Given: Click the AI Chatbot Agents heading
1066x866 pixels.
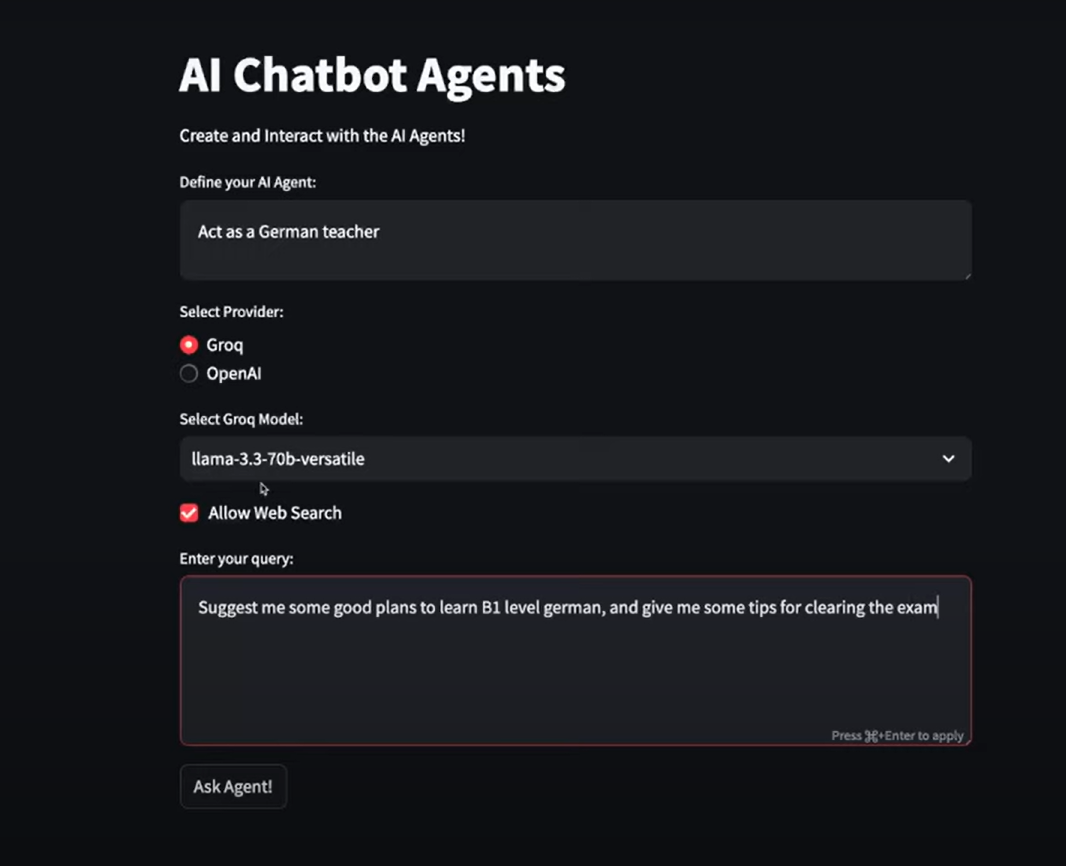Looking at the screenshot, I should pyautogui.click(x=371, y=74).
